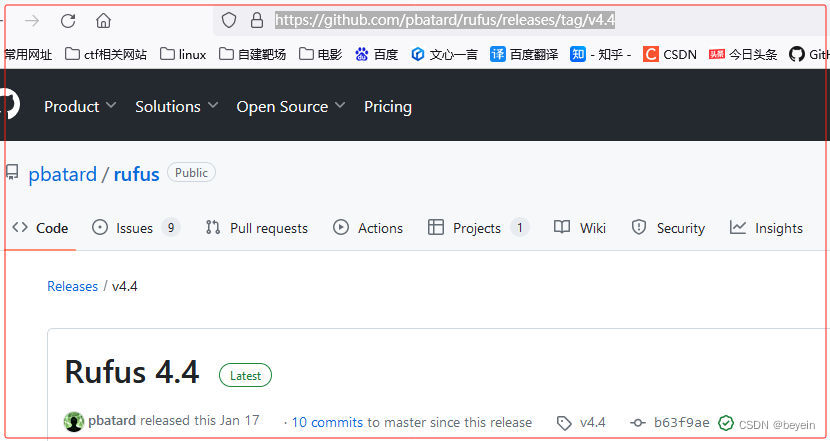
Task: Open commit b63f9ae link
Action: [682, 422]
